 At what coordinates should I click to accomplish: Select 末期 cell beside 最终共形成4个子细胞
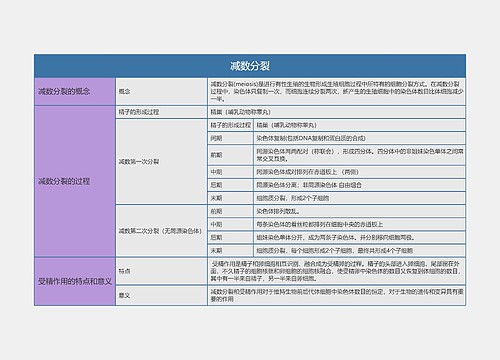230,250
